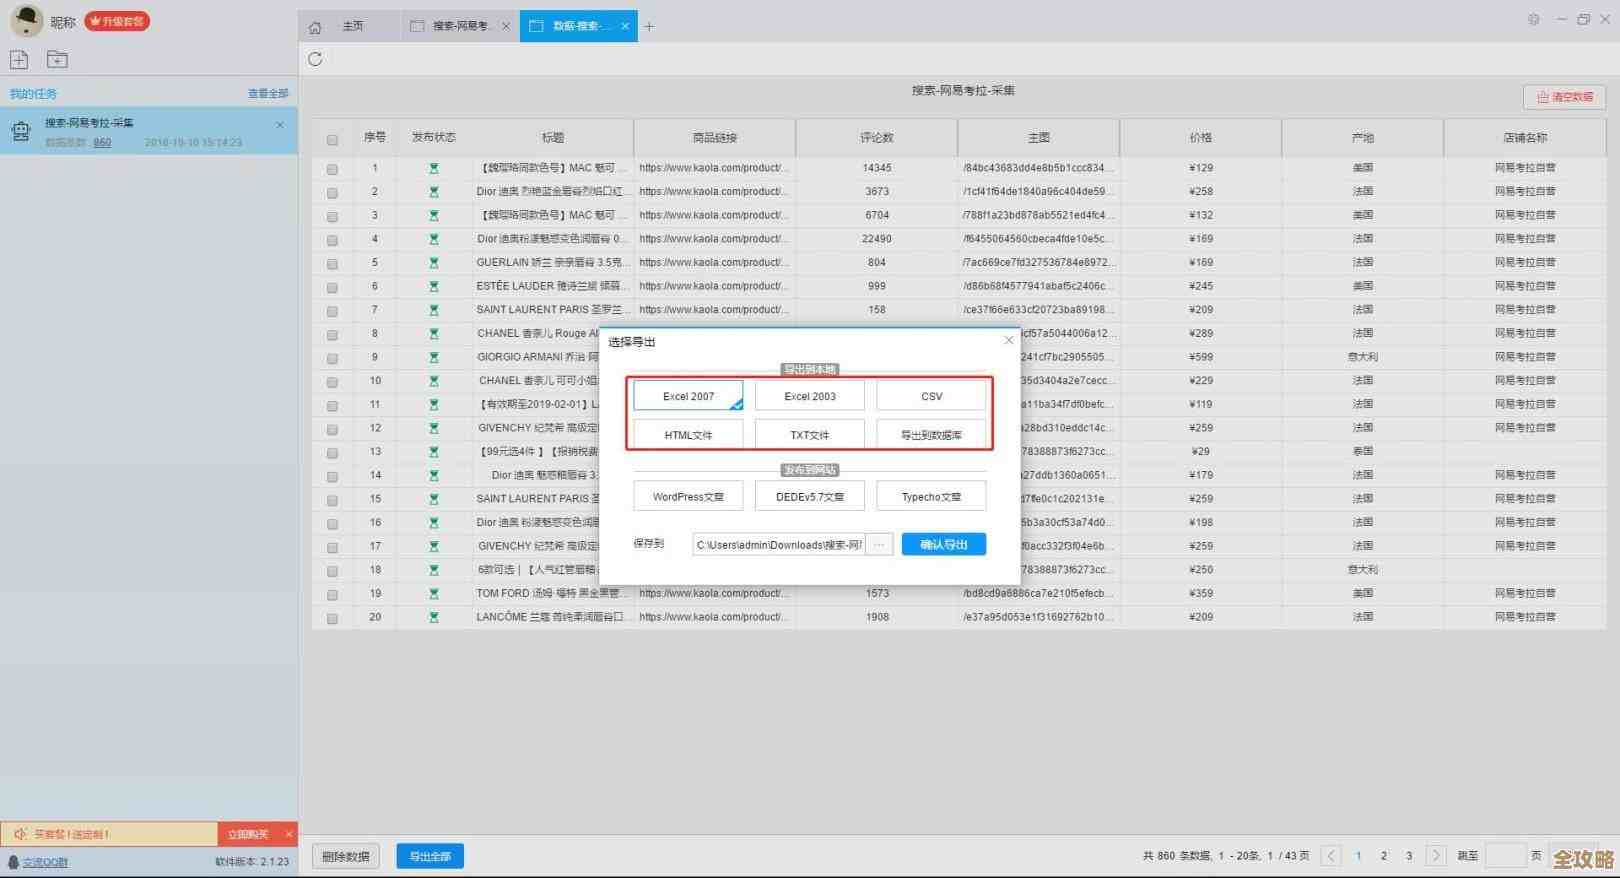The width and height of the screenshot is (1620, 878).
Task: Go to next page with right arrow
Action: (1435, 856)
